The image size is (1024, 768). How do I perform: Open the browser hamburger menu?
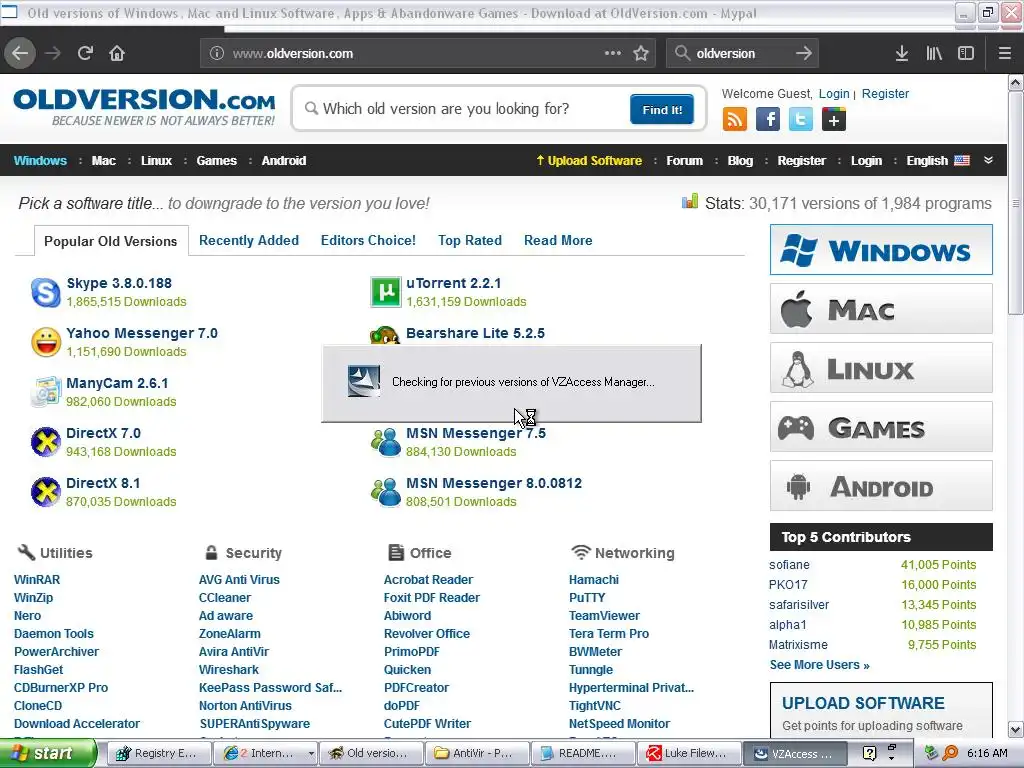pyautogui.click(x=1005, y=53)
